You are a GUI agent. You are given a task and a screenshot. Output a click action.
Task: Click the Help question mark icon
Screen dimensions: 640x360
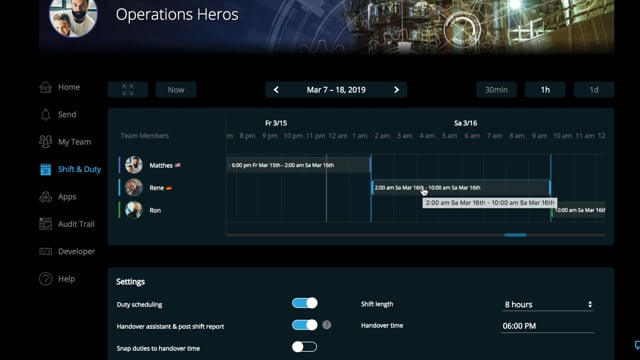(46, 279)
